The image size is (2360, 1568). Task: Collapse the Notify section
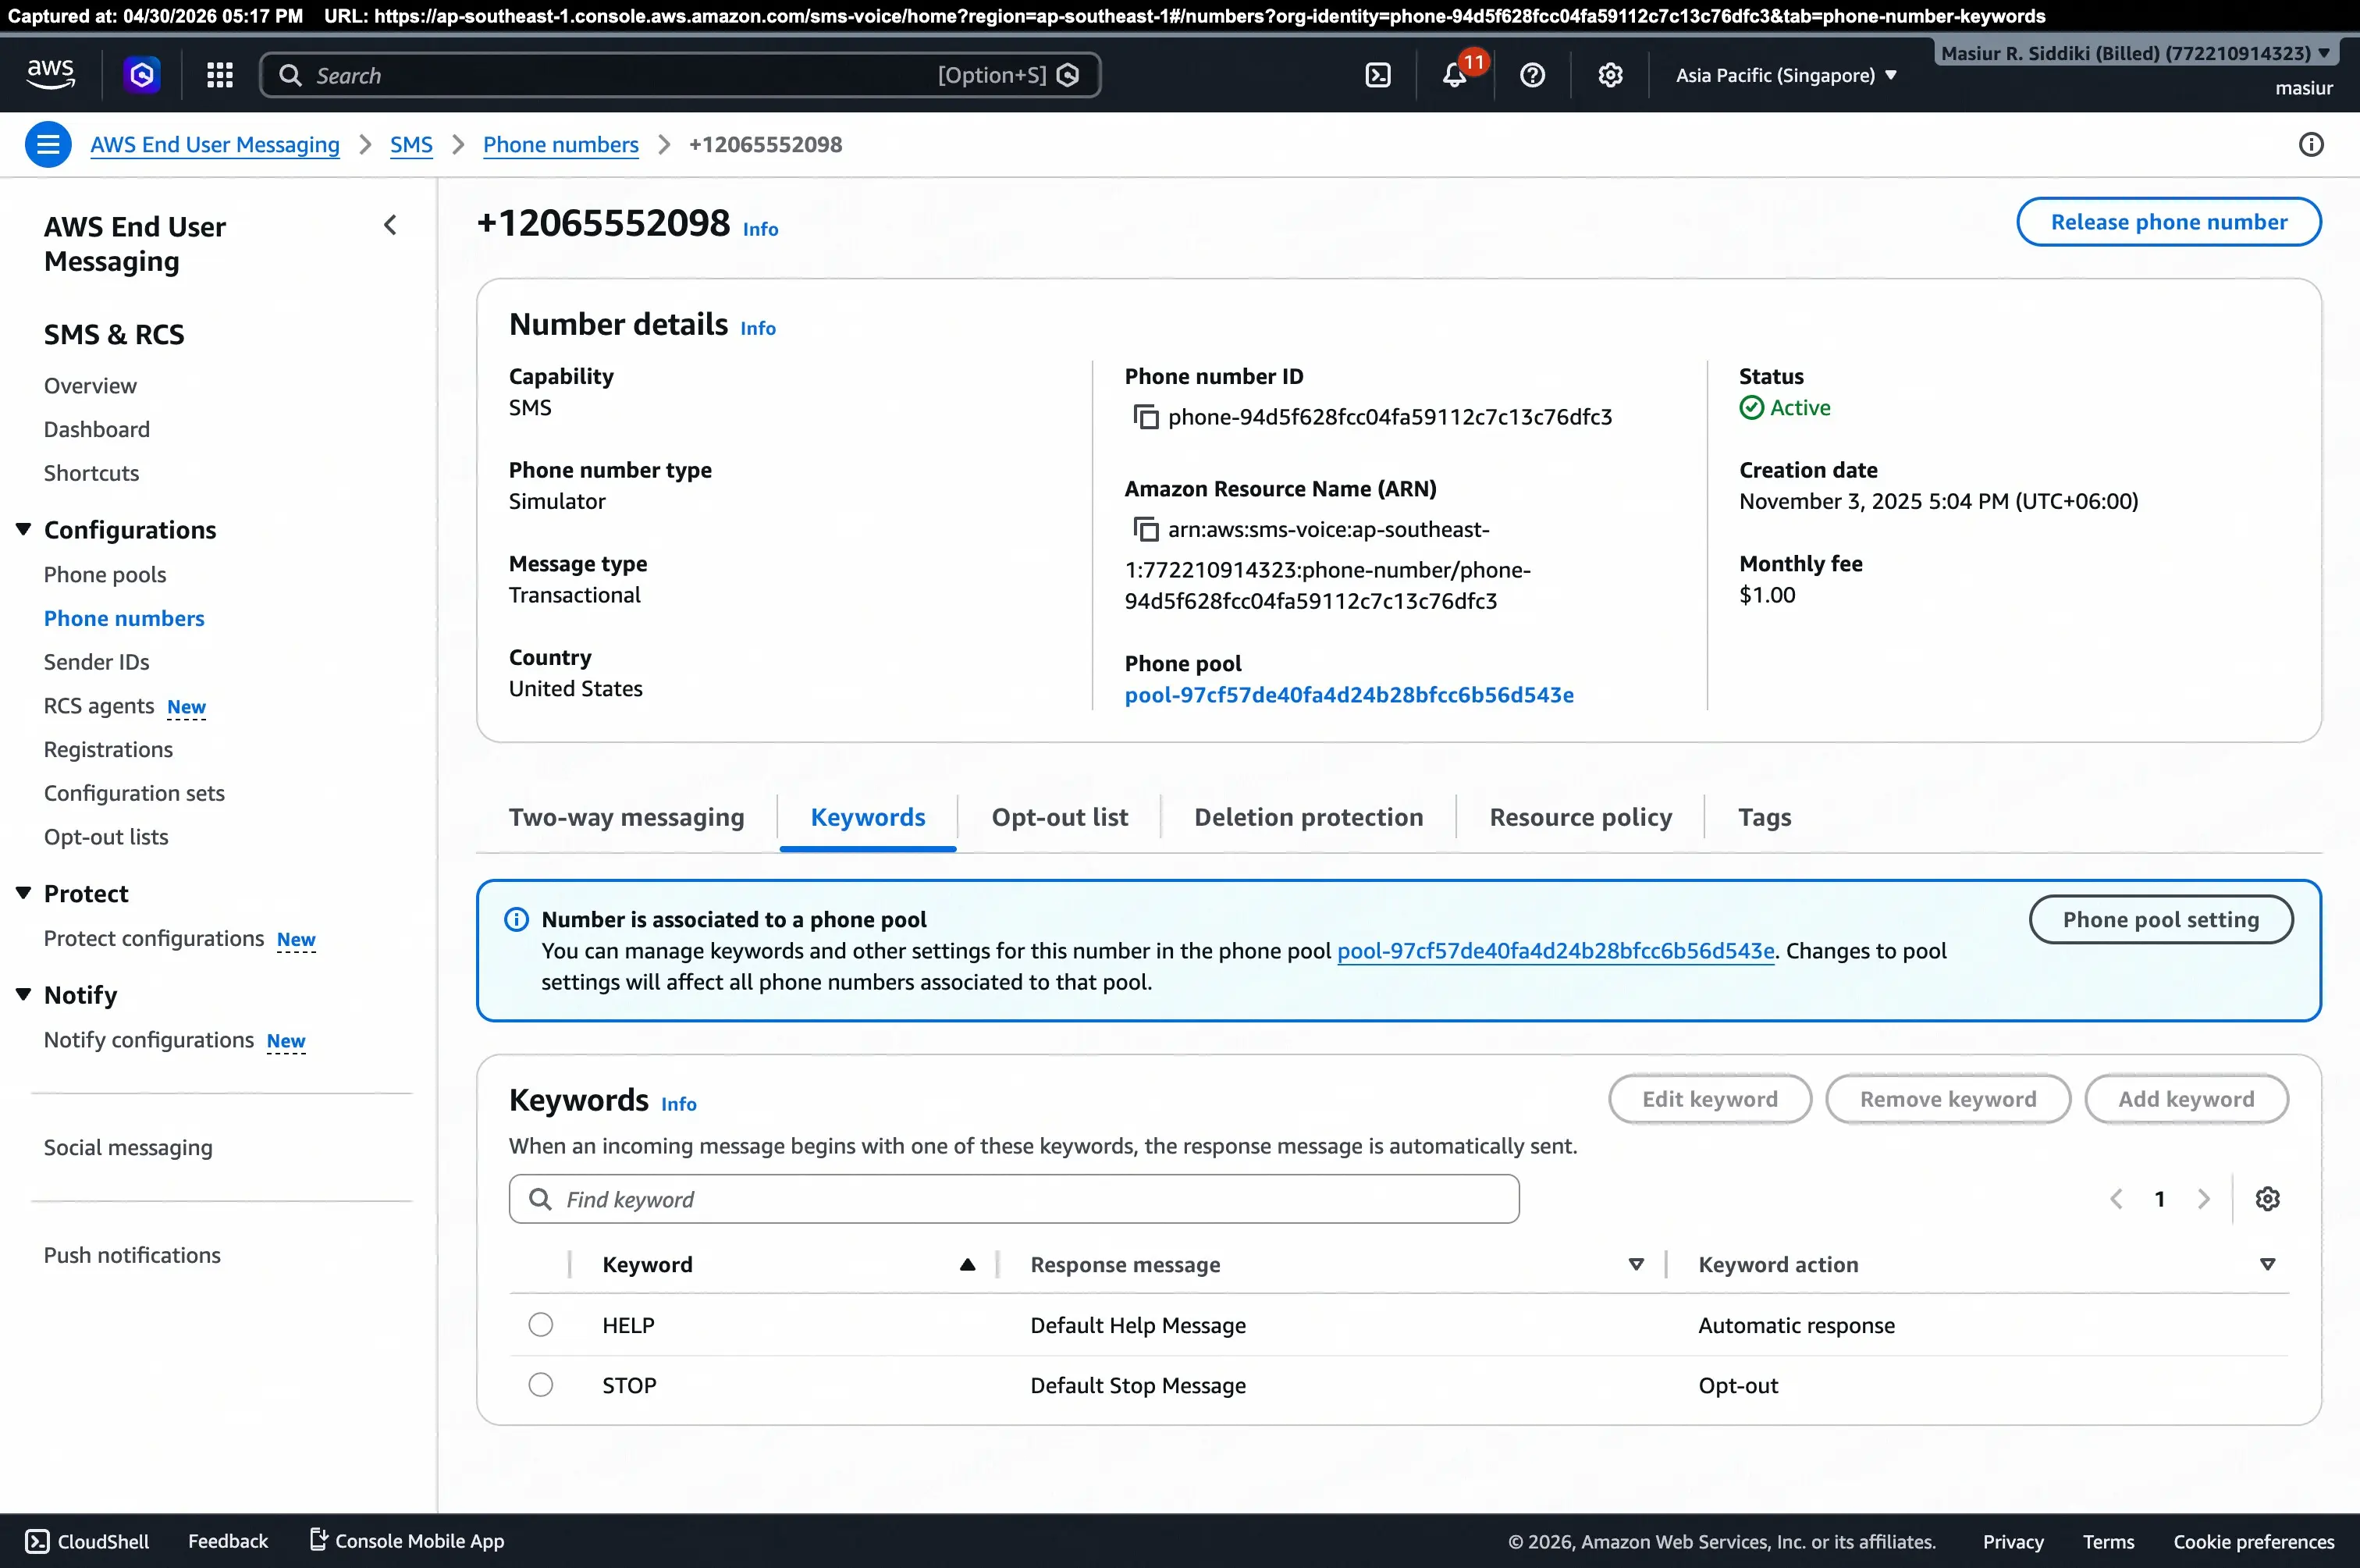click(24, 994)
